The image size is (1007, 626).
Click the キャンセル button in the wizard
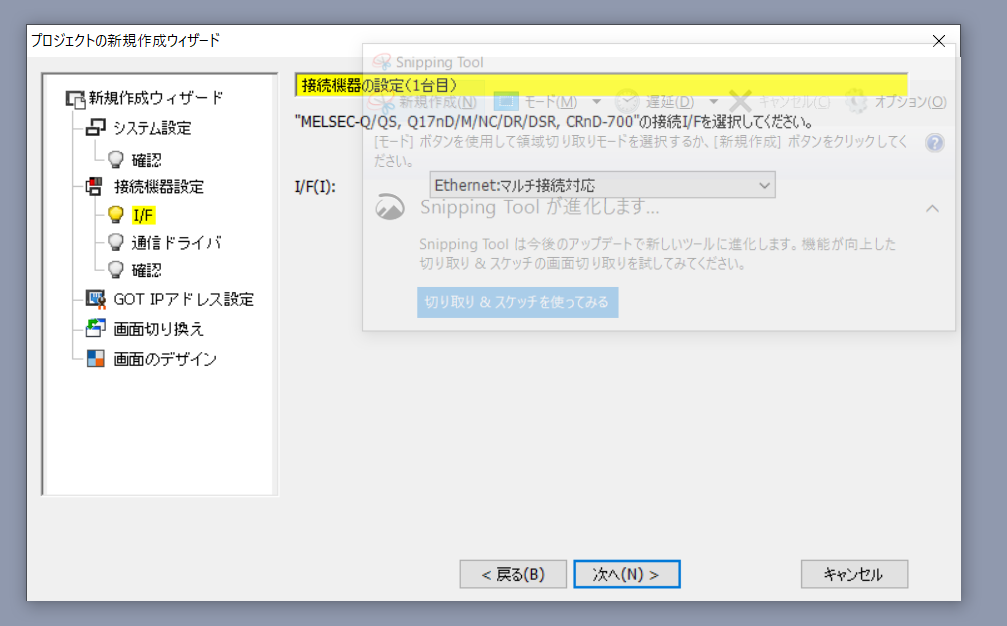tap(854, 574)
